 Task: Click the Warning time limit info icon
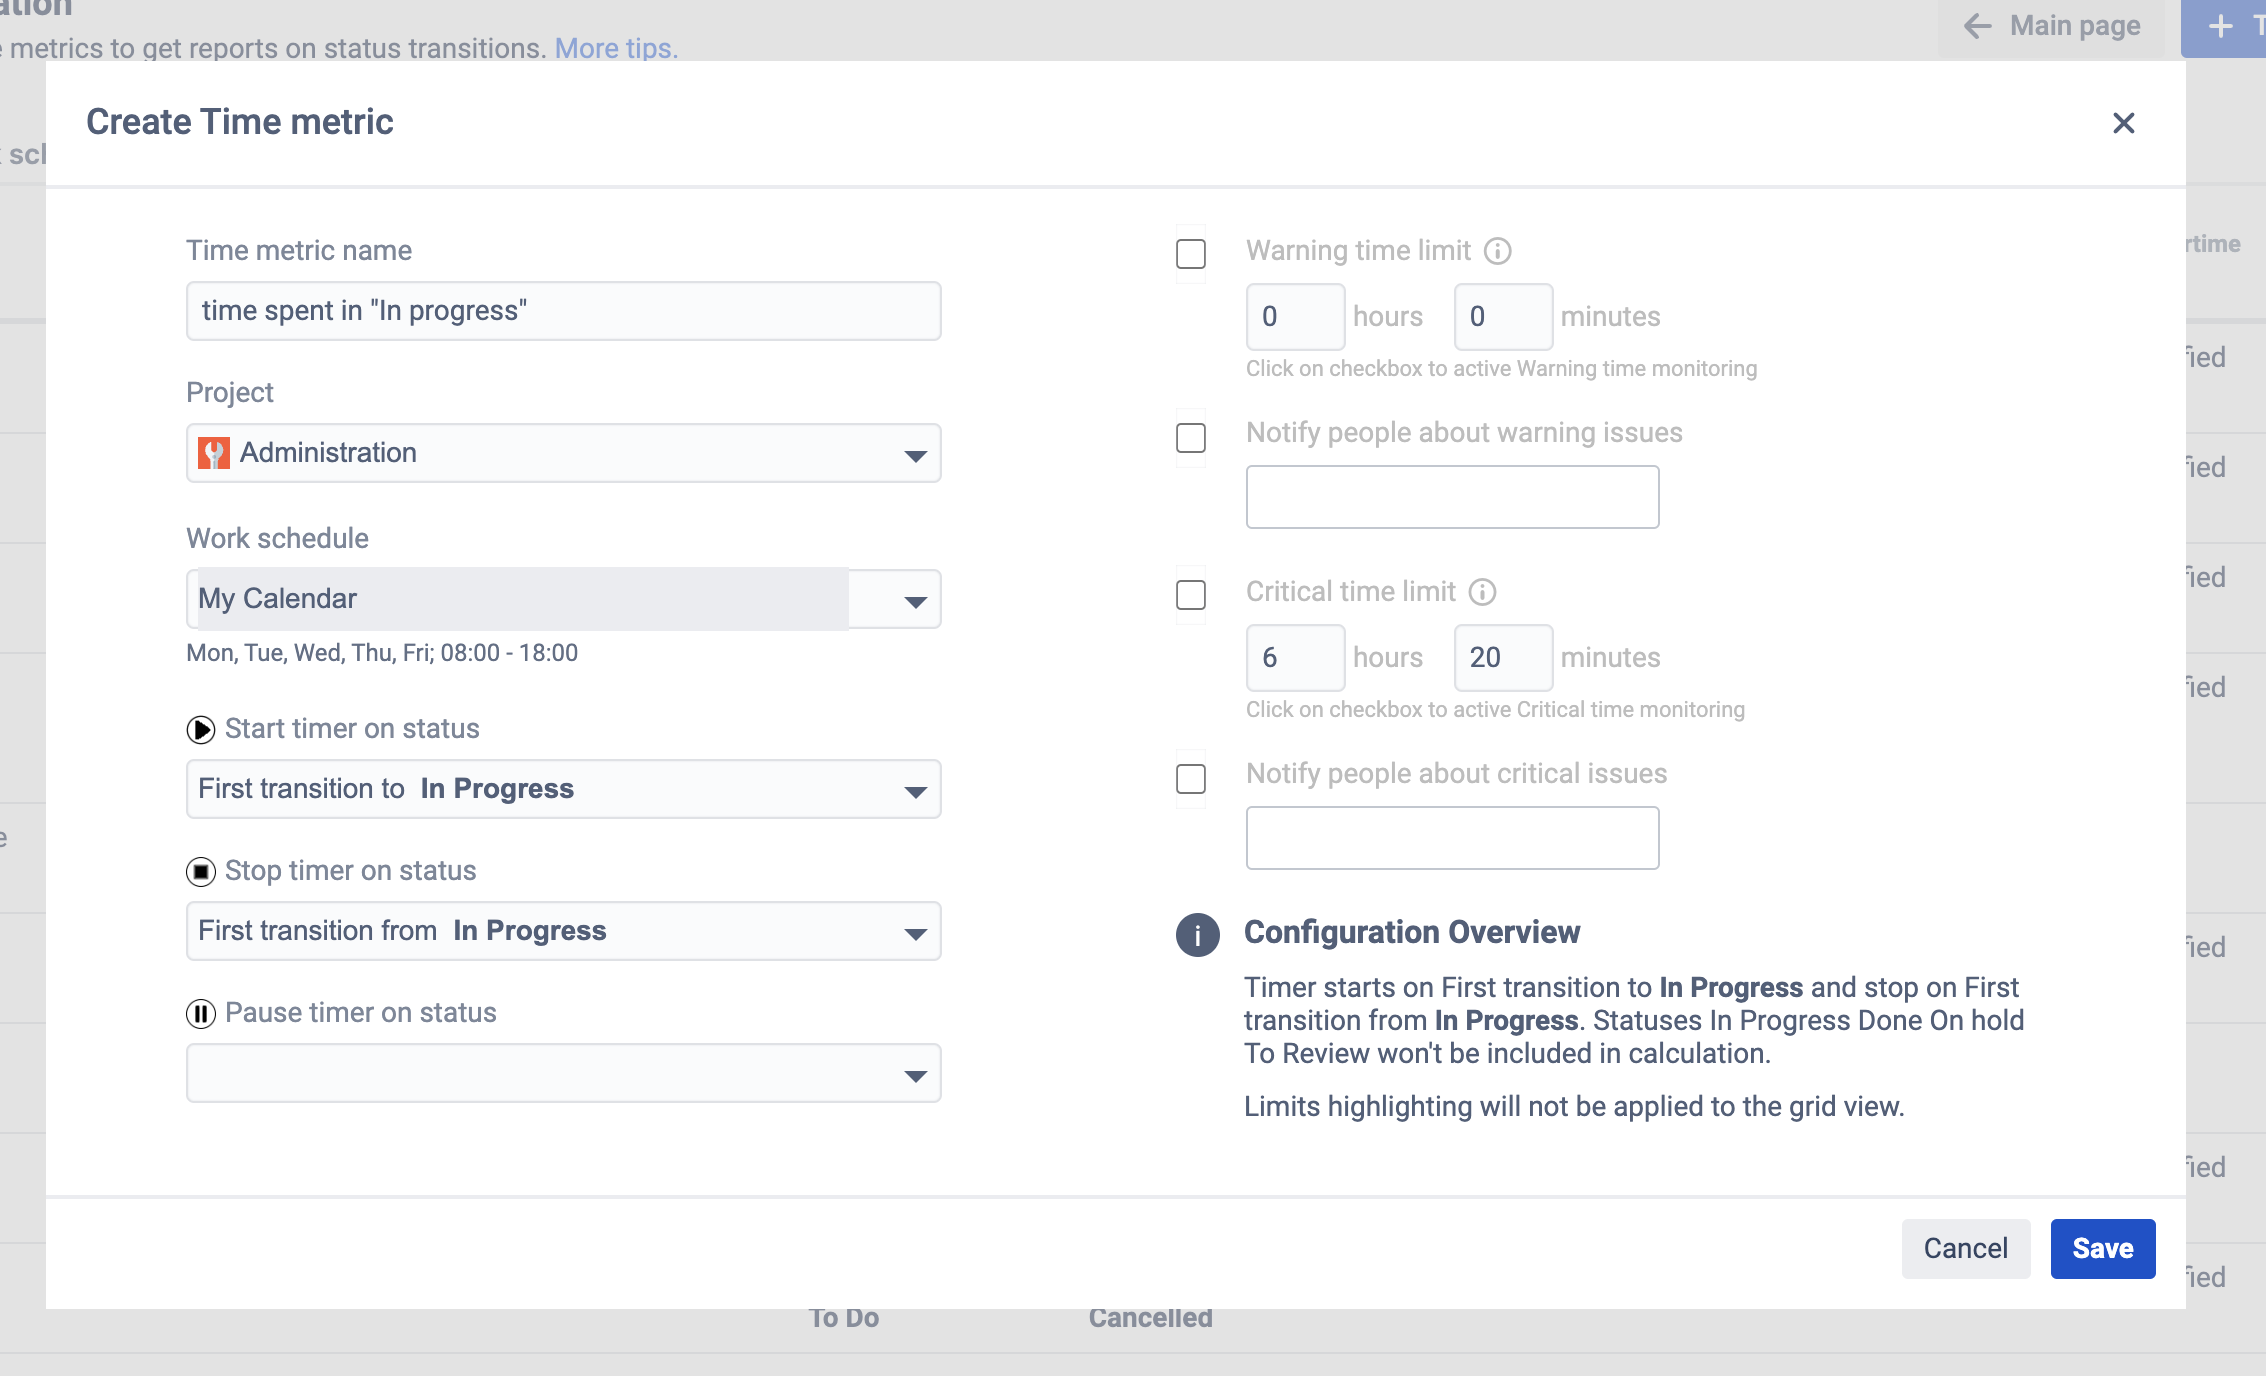point(1497,251)
